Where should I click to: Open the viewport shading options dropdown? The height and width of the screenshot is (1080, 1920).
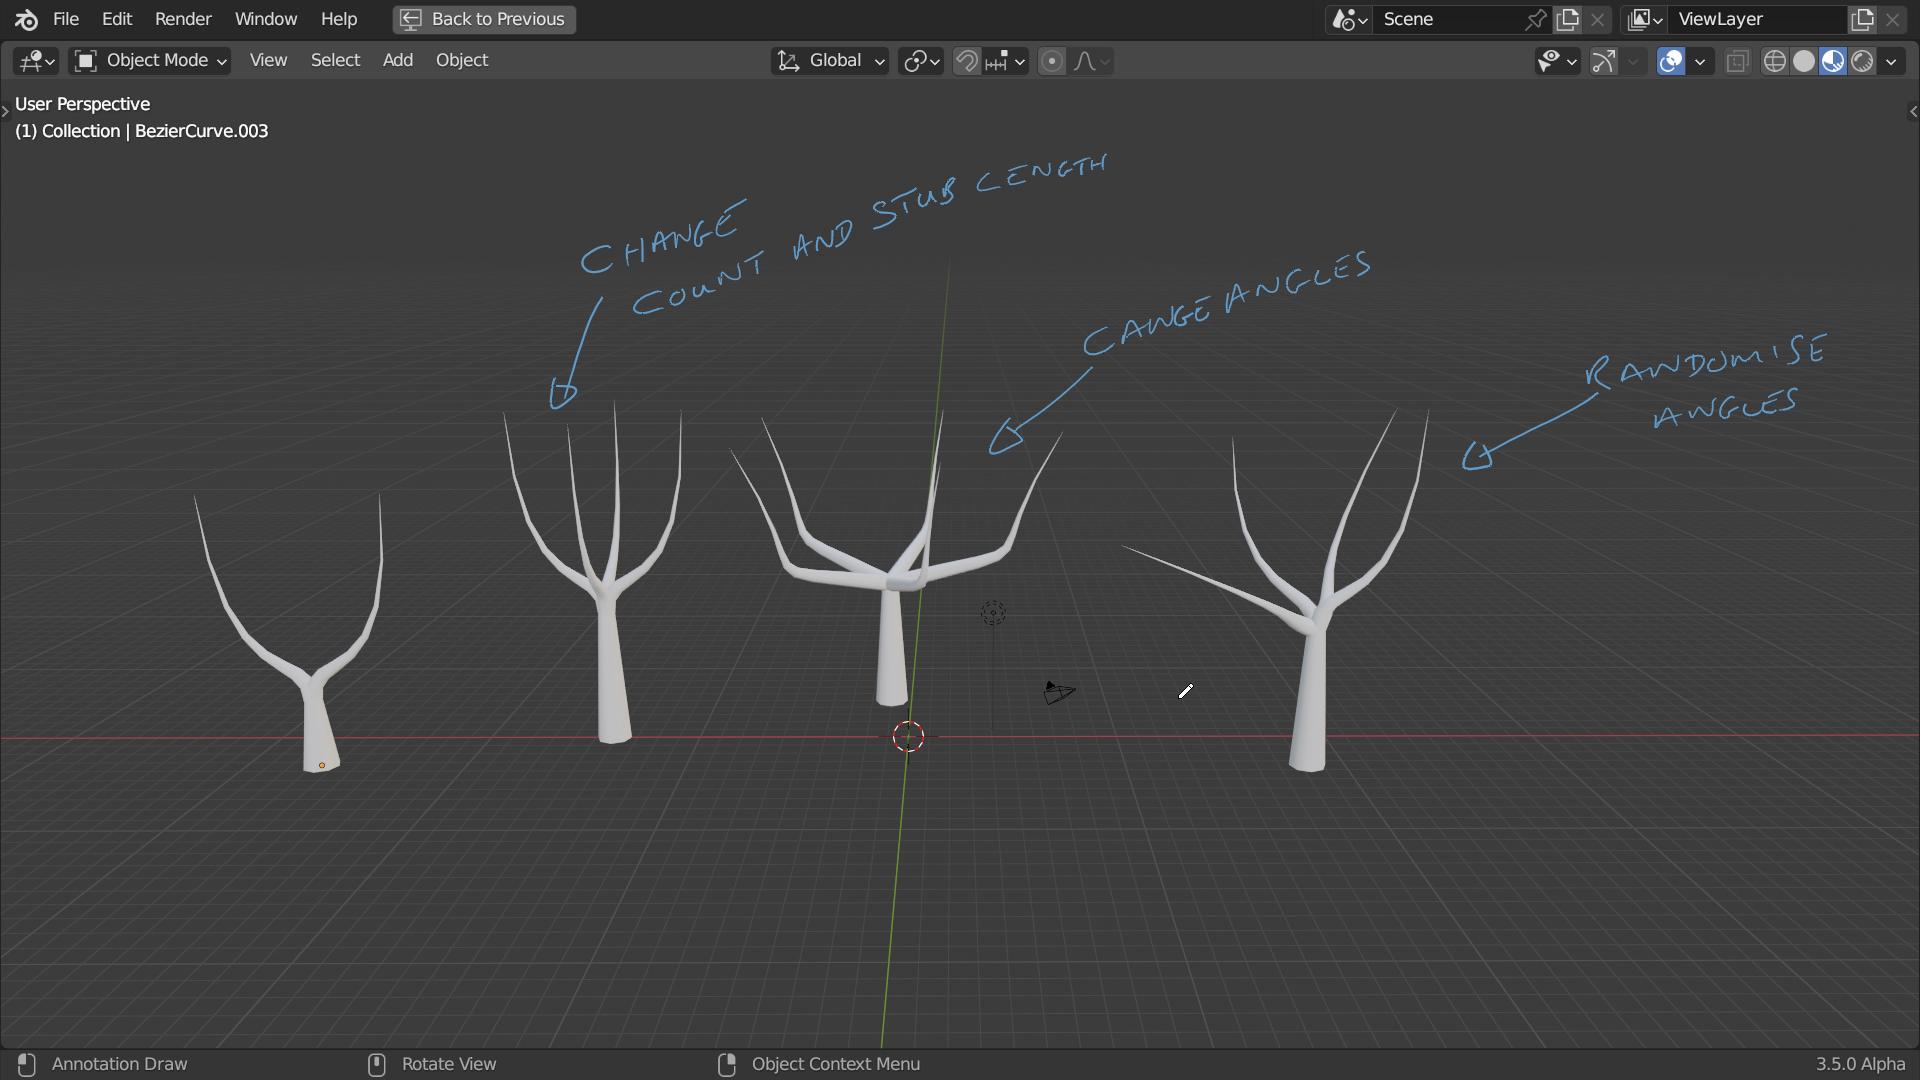pyautogui.click(x=1891, y=61)
